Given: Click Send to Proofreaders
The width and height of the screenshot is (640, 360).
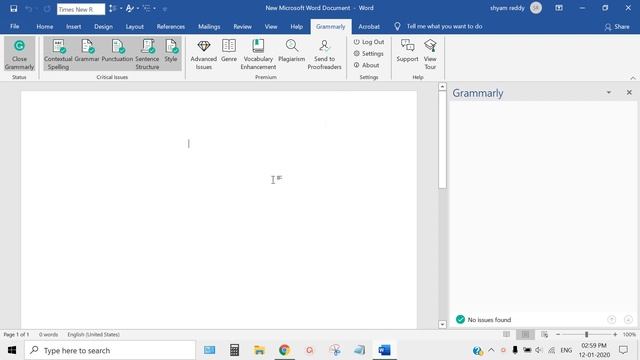Looking at the screenshot, I should pos(324,54).
